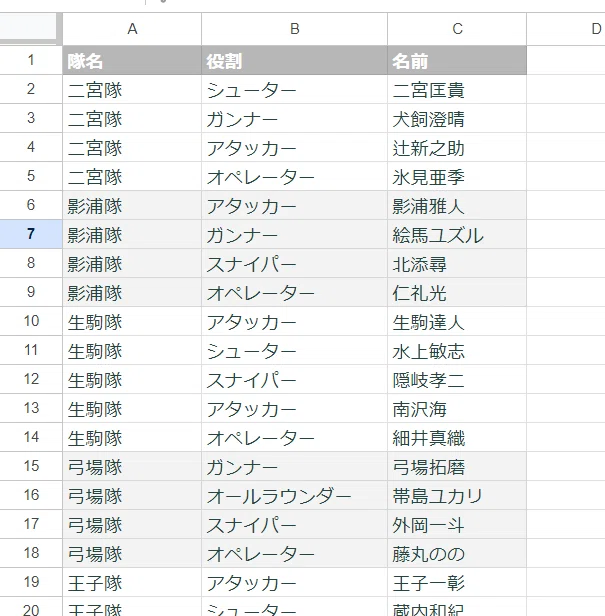Select シューター in row 11
Screen dimensions: 605x616
click(294, 350)
